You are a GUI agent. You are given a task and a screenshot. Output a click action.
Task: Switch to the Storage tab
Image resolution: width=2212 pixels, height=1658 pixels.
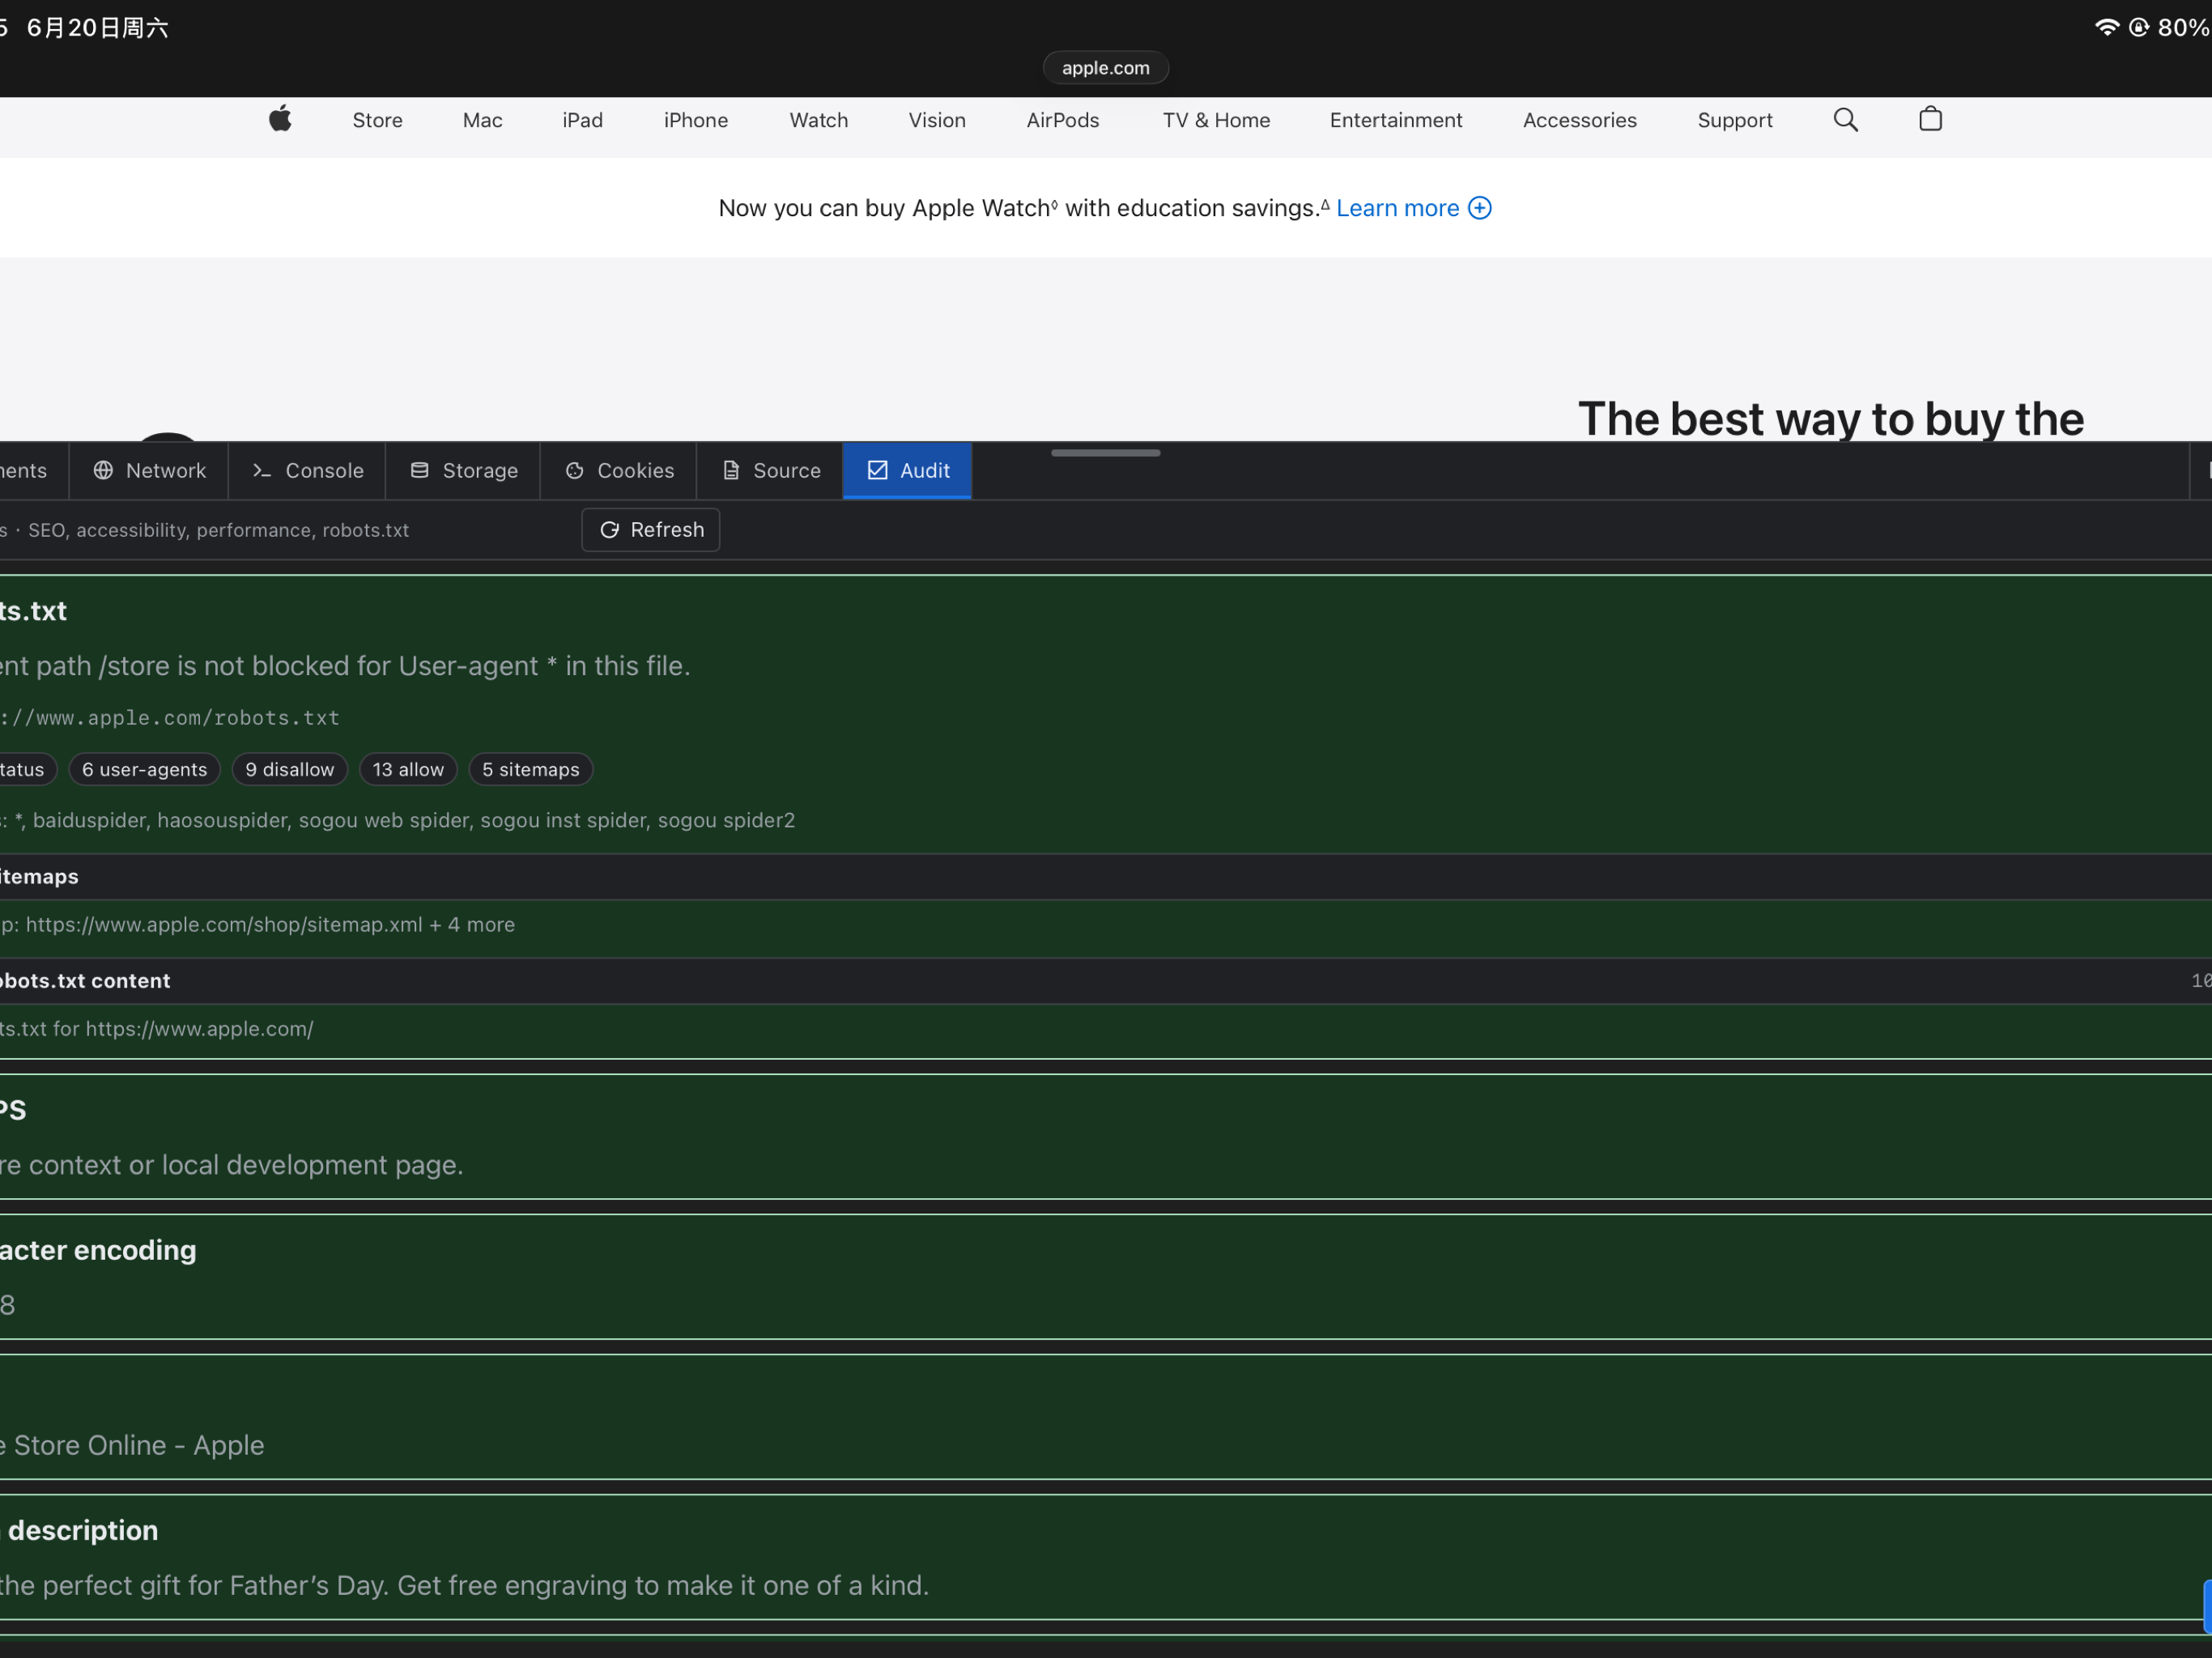tap(464, 470)
